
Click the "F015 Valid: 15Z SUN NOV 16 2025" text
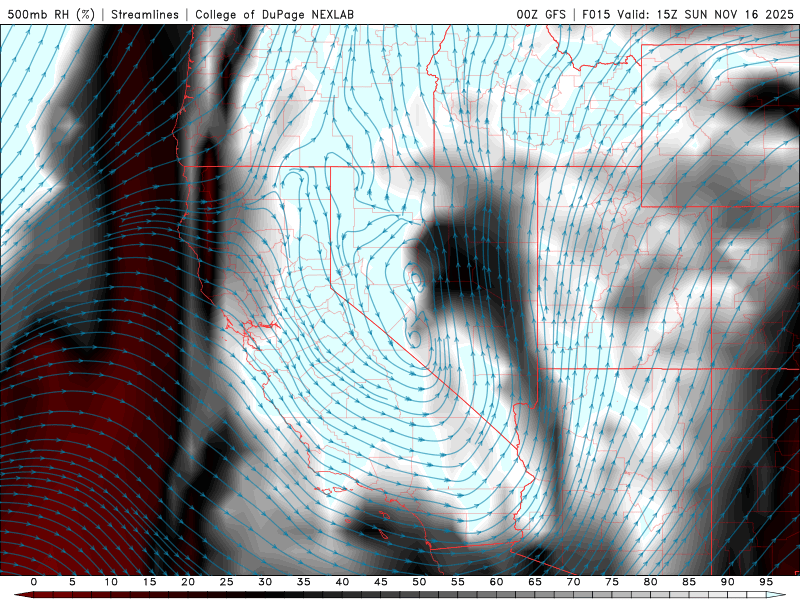[x=688, y=14]
